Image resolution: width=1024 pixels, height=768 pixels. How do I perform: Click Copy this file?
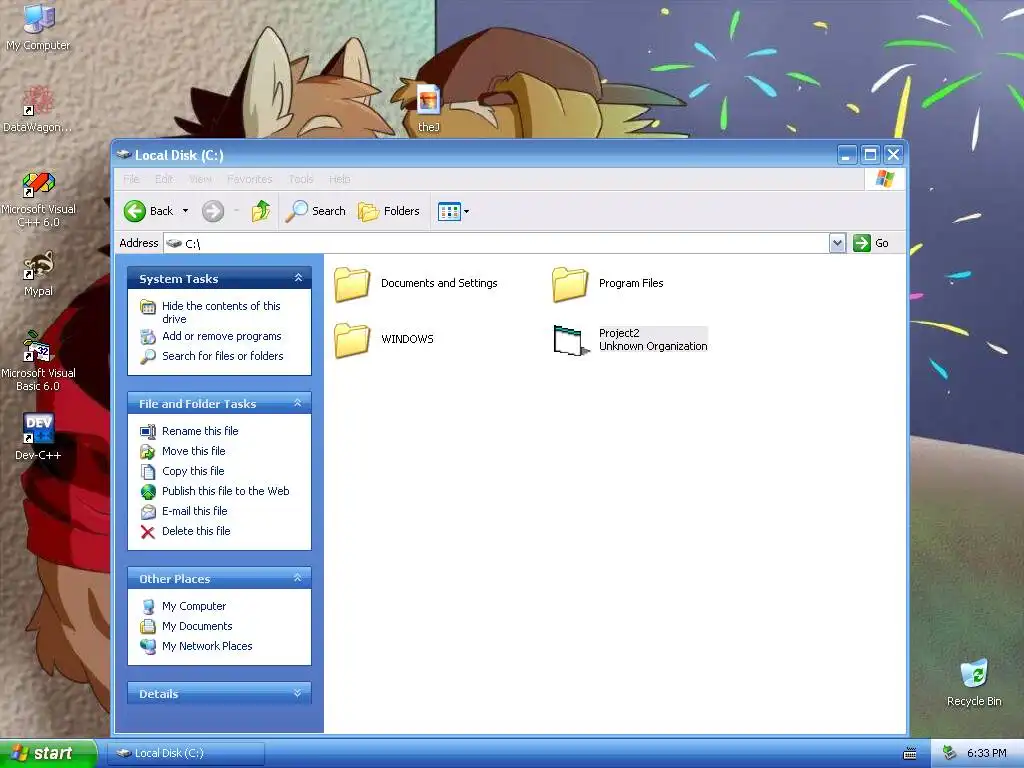coord(193,471)
